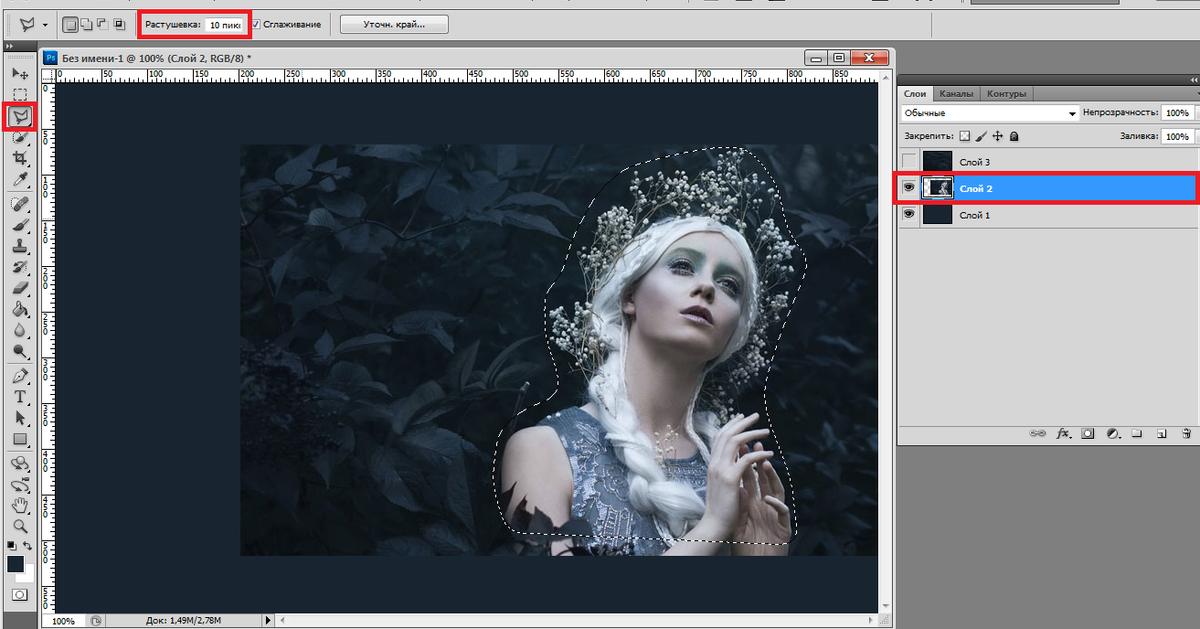Create a new layer group folder
1200x629 pixels.
coord(1138,434)
